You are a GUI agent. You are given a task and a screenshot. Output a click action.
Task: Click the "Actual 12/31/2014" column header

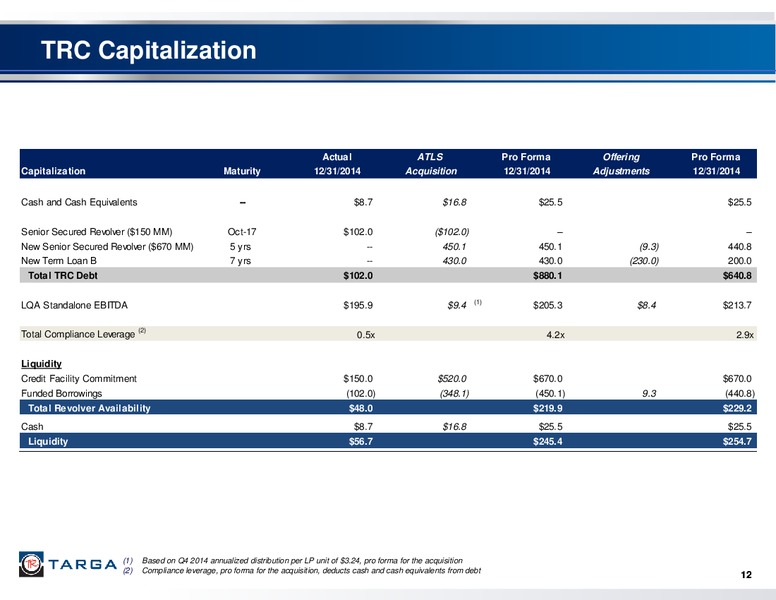point(337,164)
